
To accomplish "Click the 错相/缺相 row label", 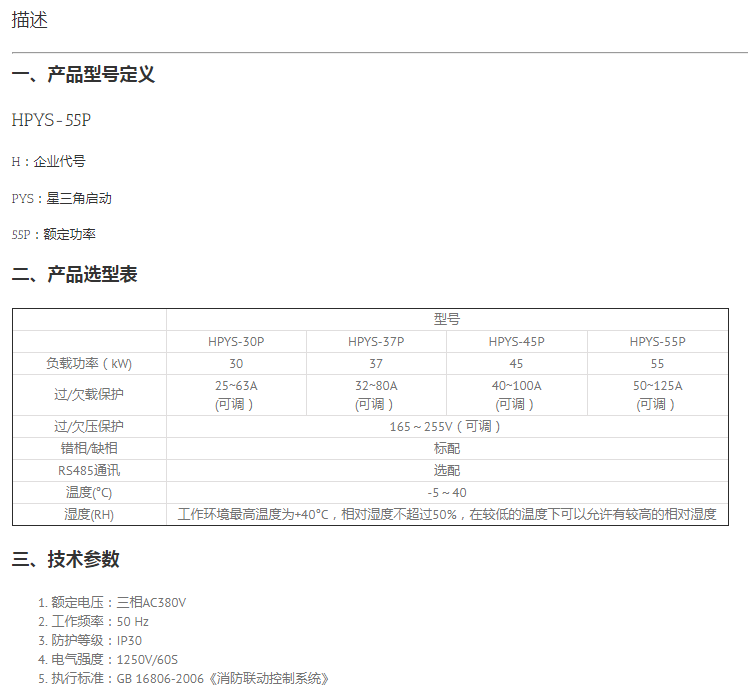I will point(89,449).
